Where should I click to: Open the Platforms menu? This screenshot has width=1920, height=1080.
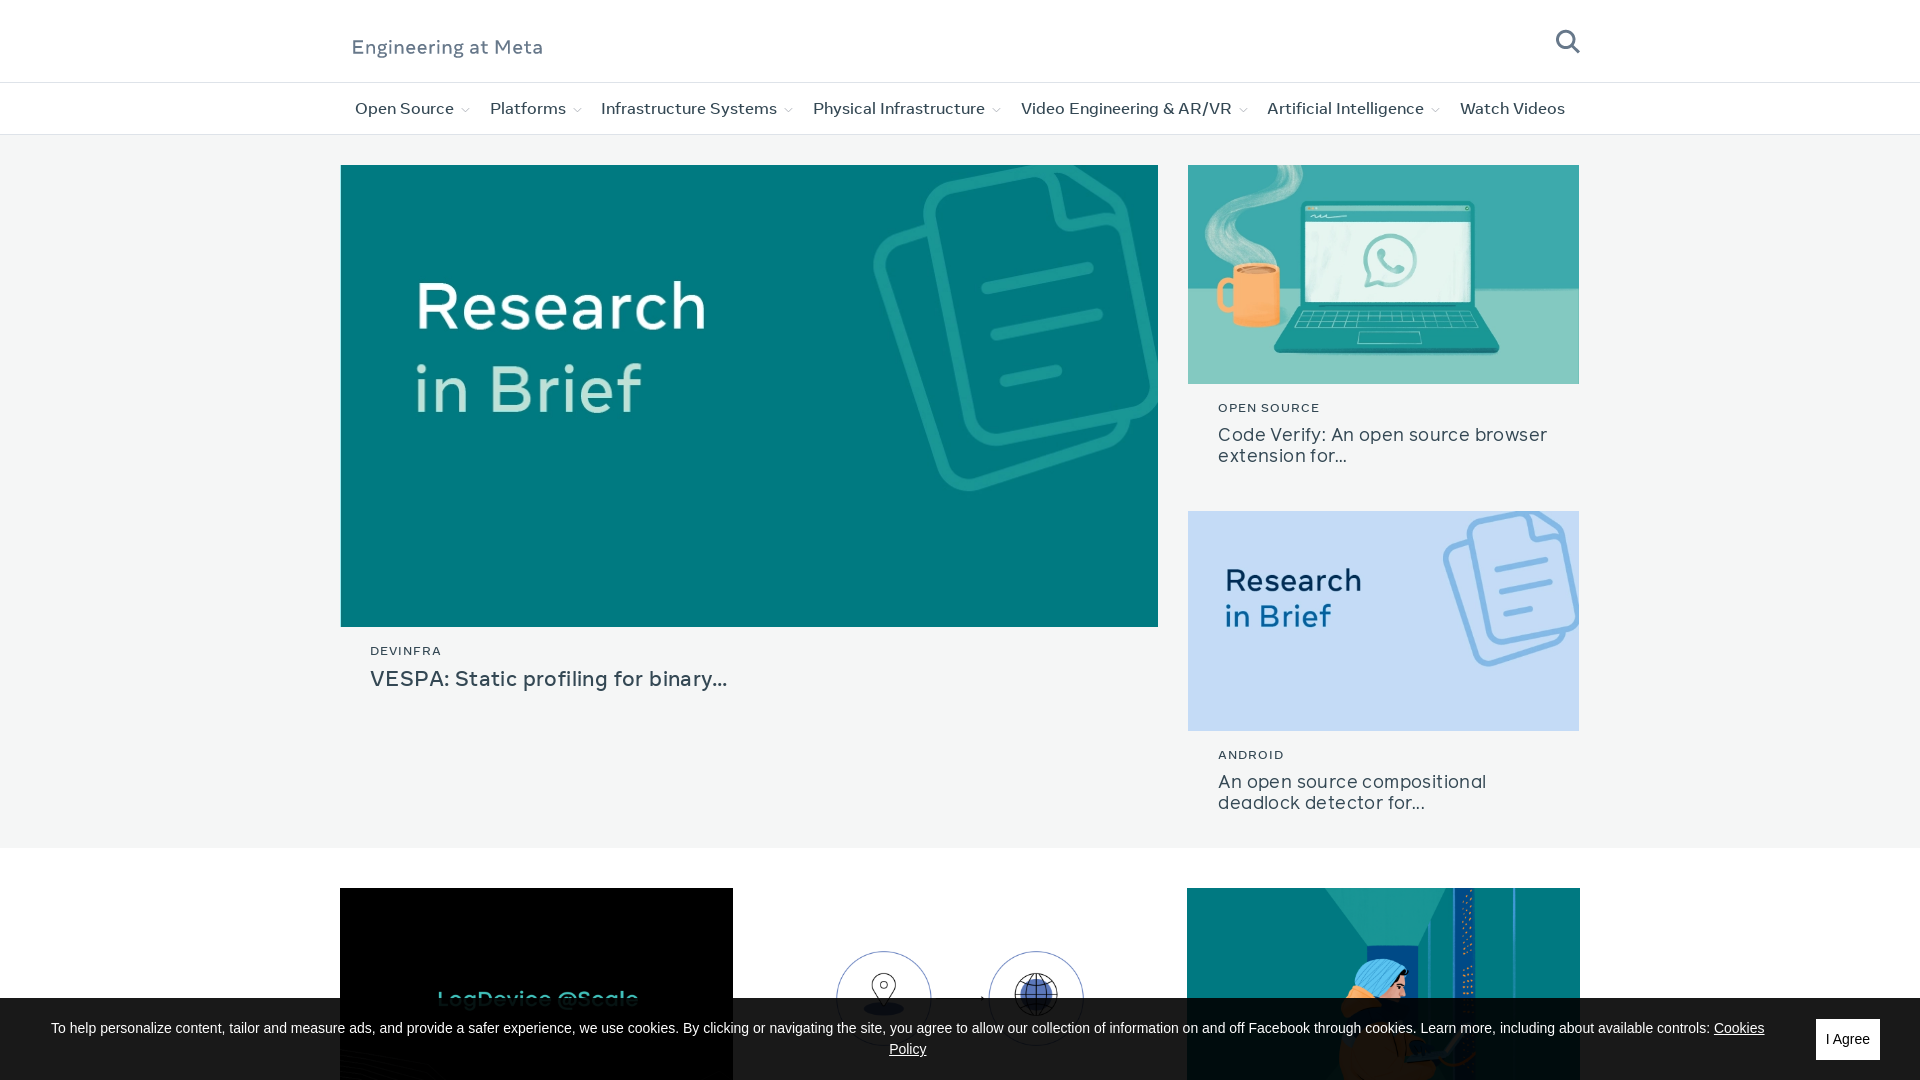(527, 108)
